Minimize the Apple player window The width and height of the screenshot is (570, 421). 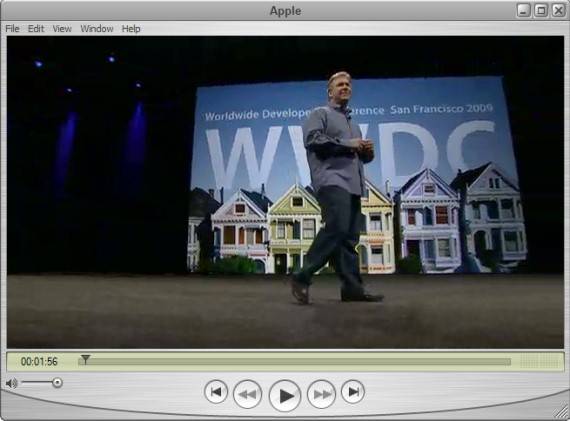pyautogui.click(x=523, y=10)
